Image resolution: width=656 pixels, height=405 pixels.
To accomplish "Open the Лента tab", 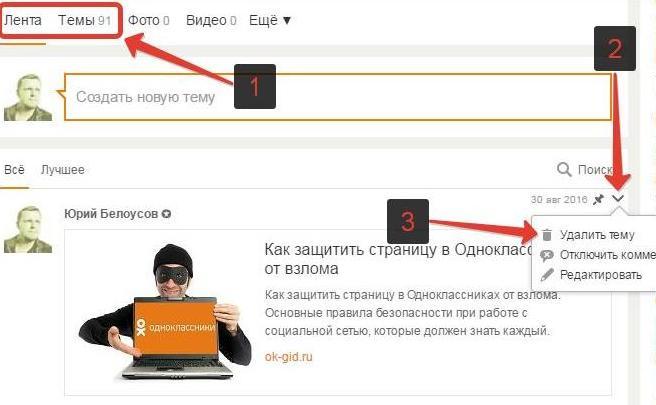I will tap(23, 20).
